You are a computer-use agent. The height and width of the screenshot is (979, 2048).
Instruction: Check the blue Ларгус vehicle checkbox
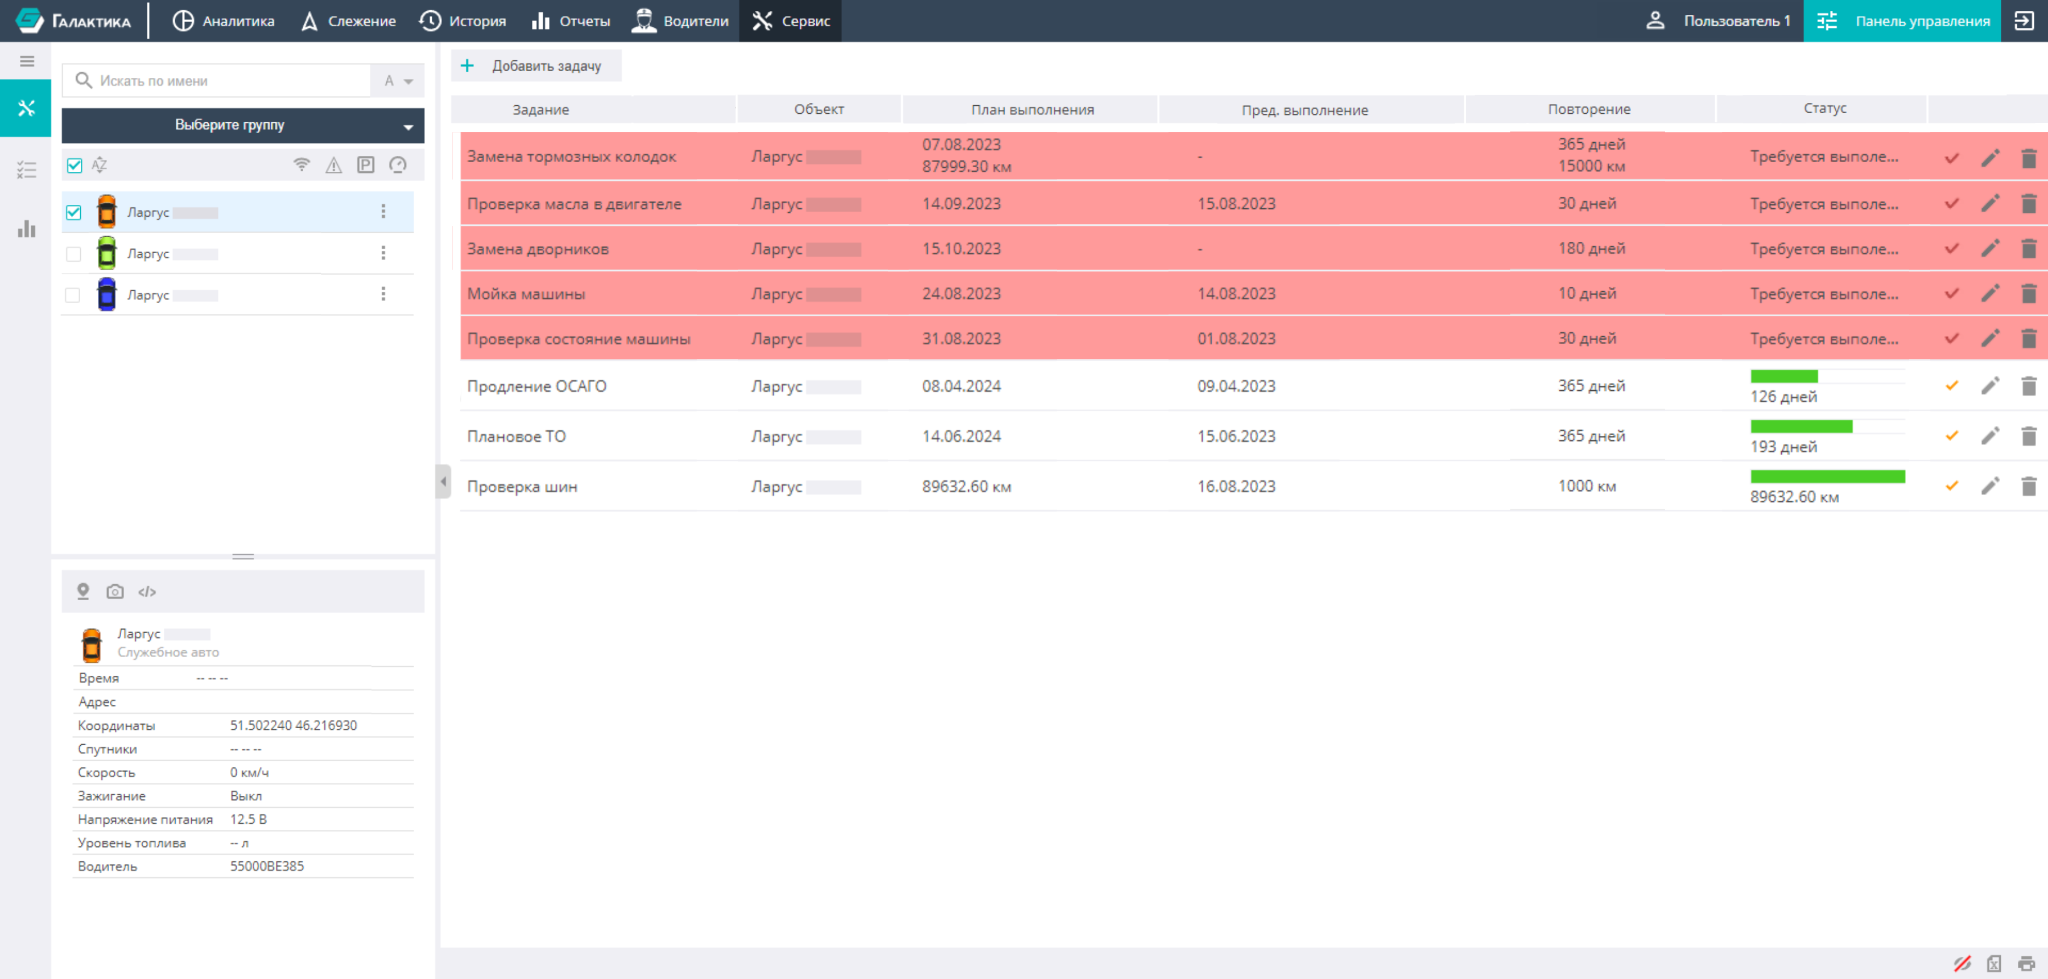pos(73,295)
